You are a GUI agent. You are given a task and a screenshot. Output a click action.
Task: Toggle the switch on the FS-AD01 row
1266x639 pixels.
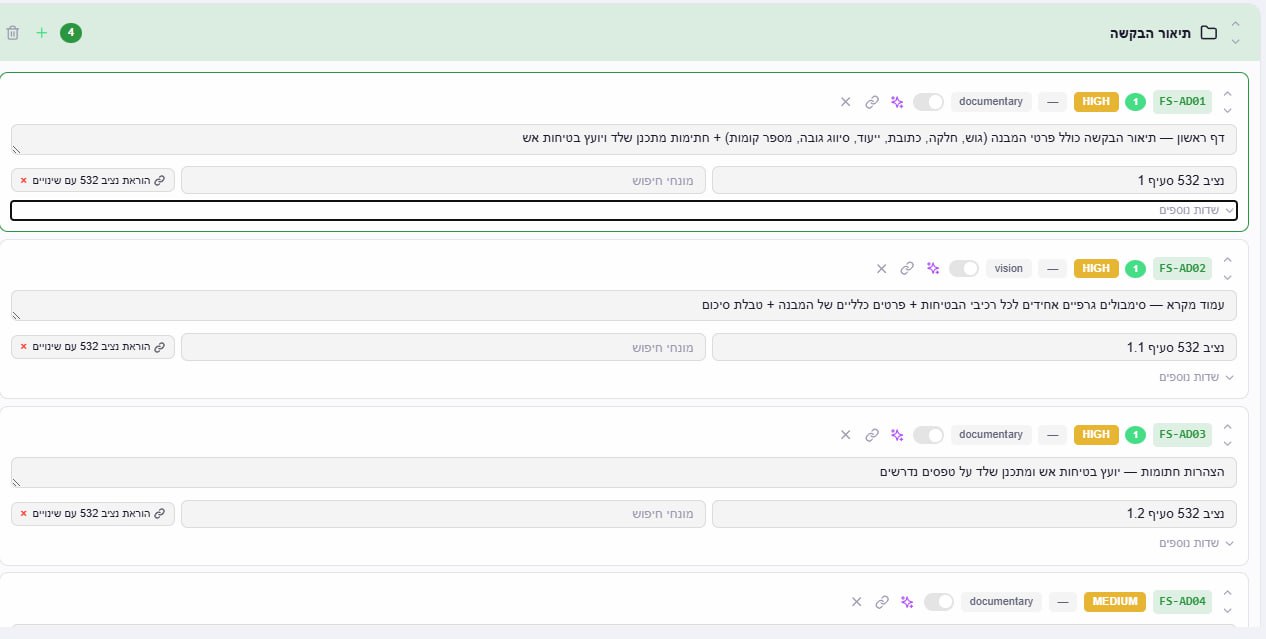[x=928, y=102]
